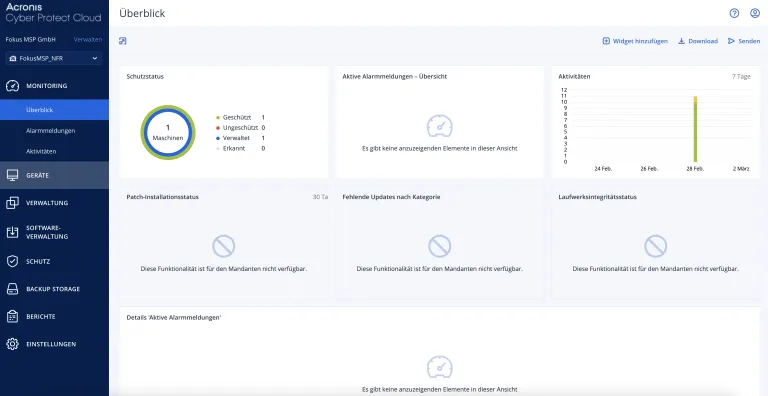
Task: Open the help question mark icon
Action: 734,13
